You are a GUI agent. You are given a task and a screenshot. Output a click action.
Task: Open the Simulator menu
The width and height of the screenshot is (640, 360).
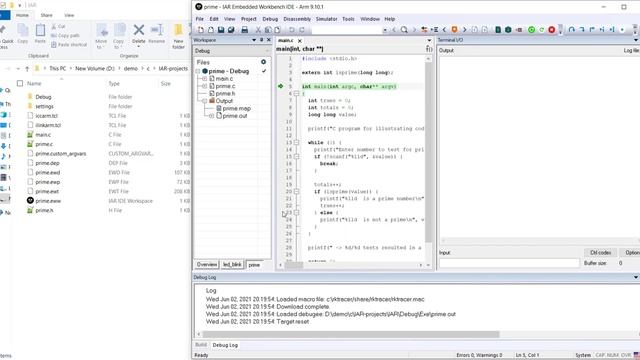[x=327, y=19]
